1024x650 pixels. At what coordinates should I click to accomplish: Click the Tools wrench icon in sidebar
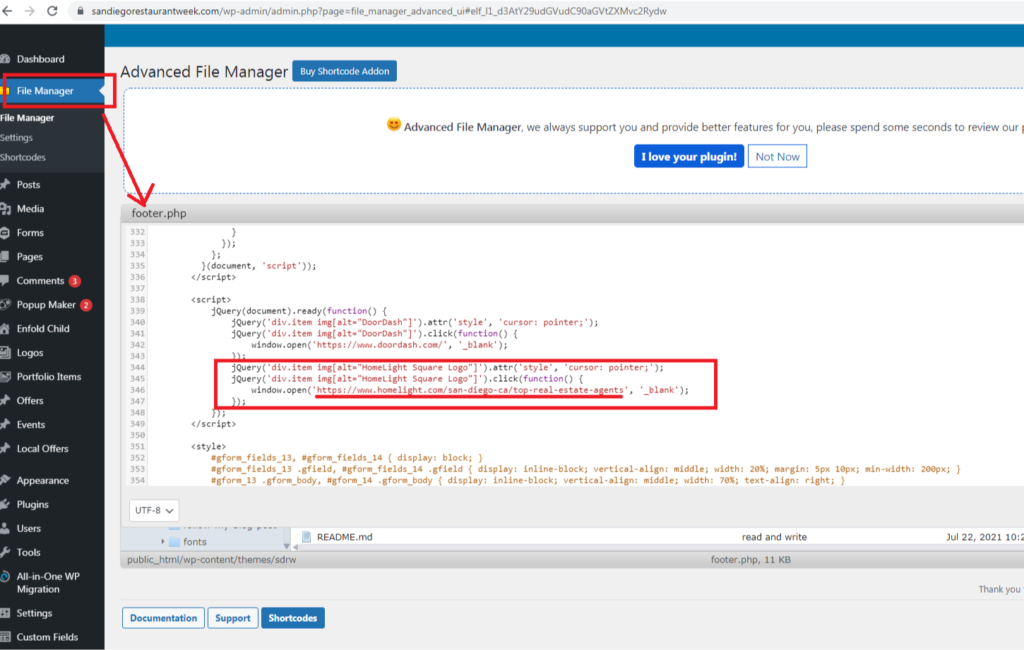pyautogui.click(x=7, y=552)
